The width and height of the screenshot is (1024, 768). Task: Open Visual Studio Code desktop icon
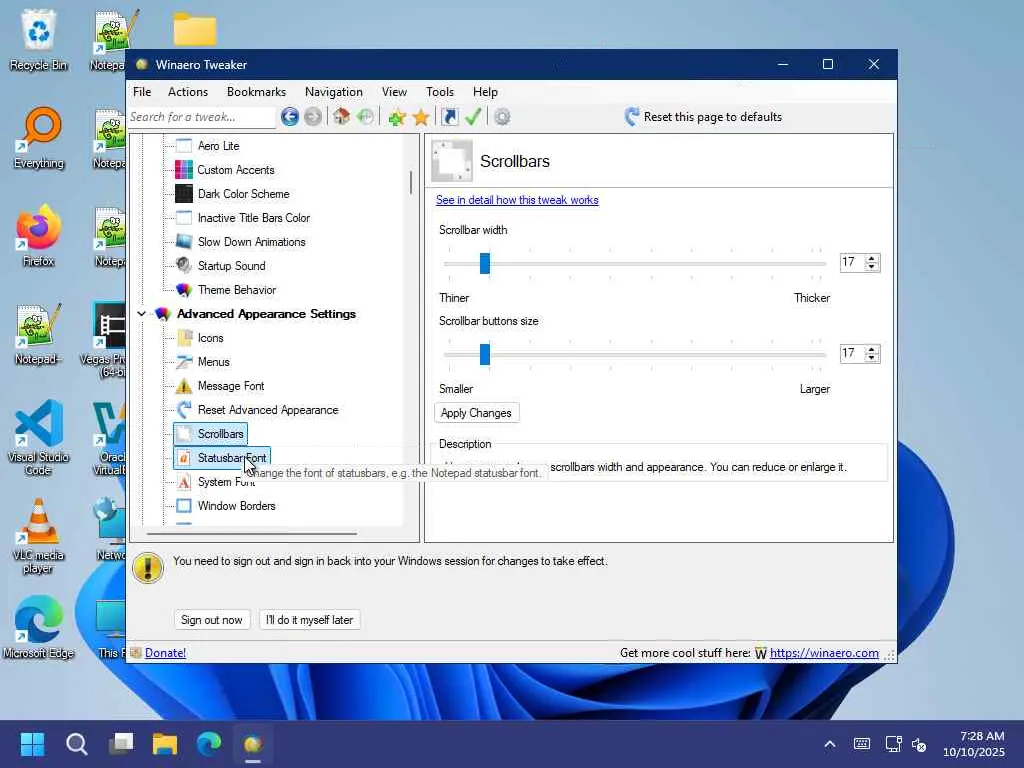tap(39, 436)
